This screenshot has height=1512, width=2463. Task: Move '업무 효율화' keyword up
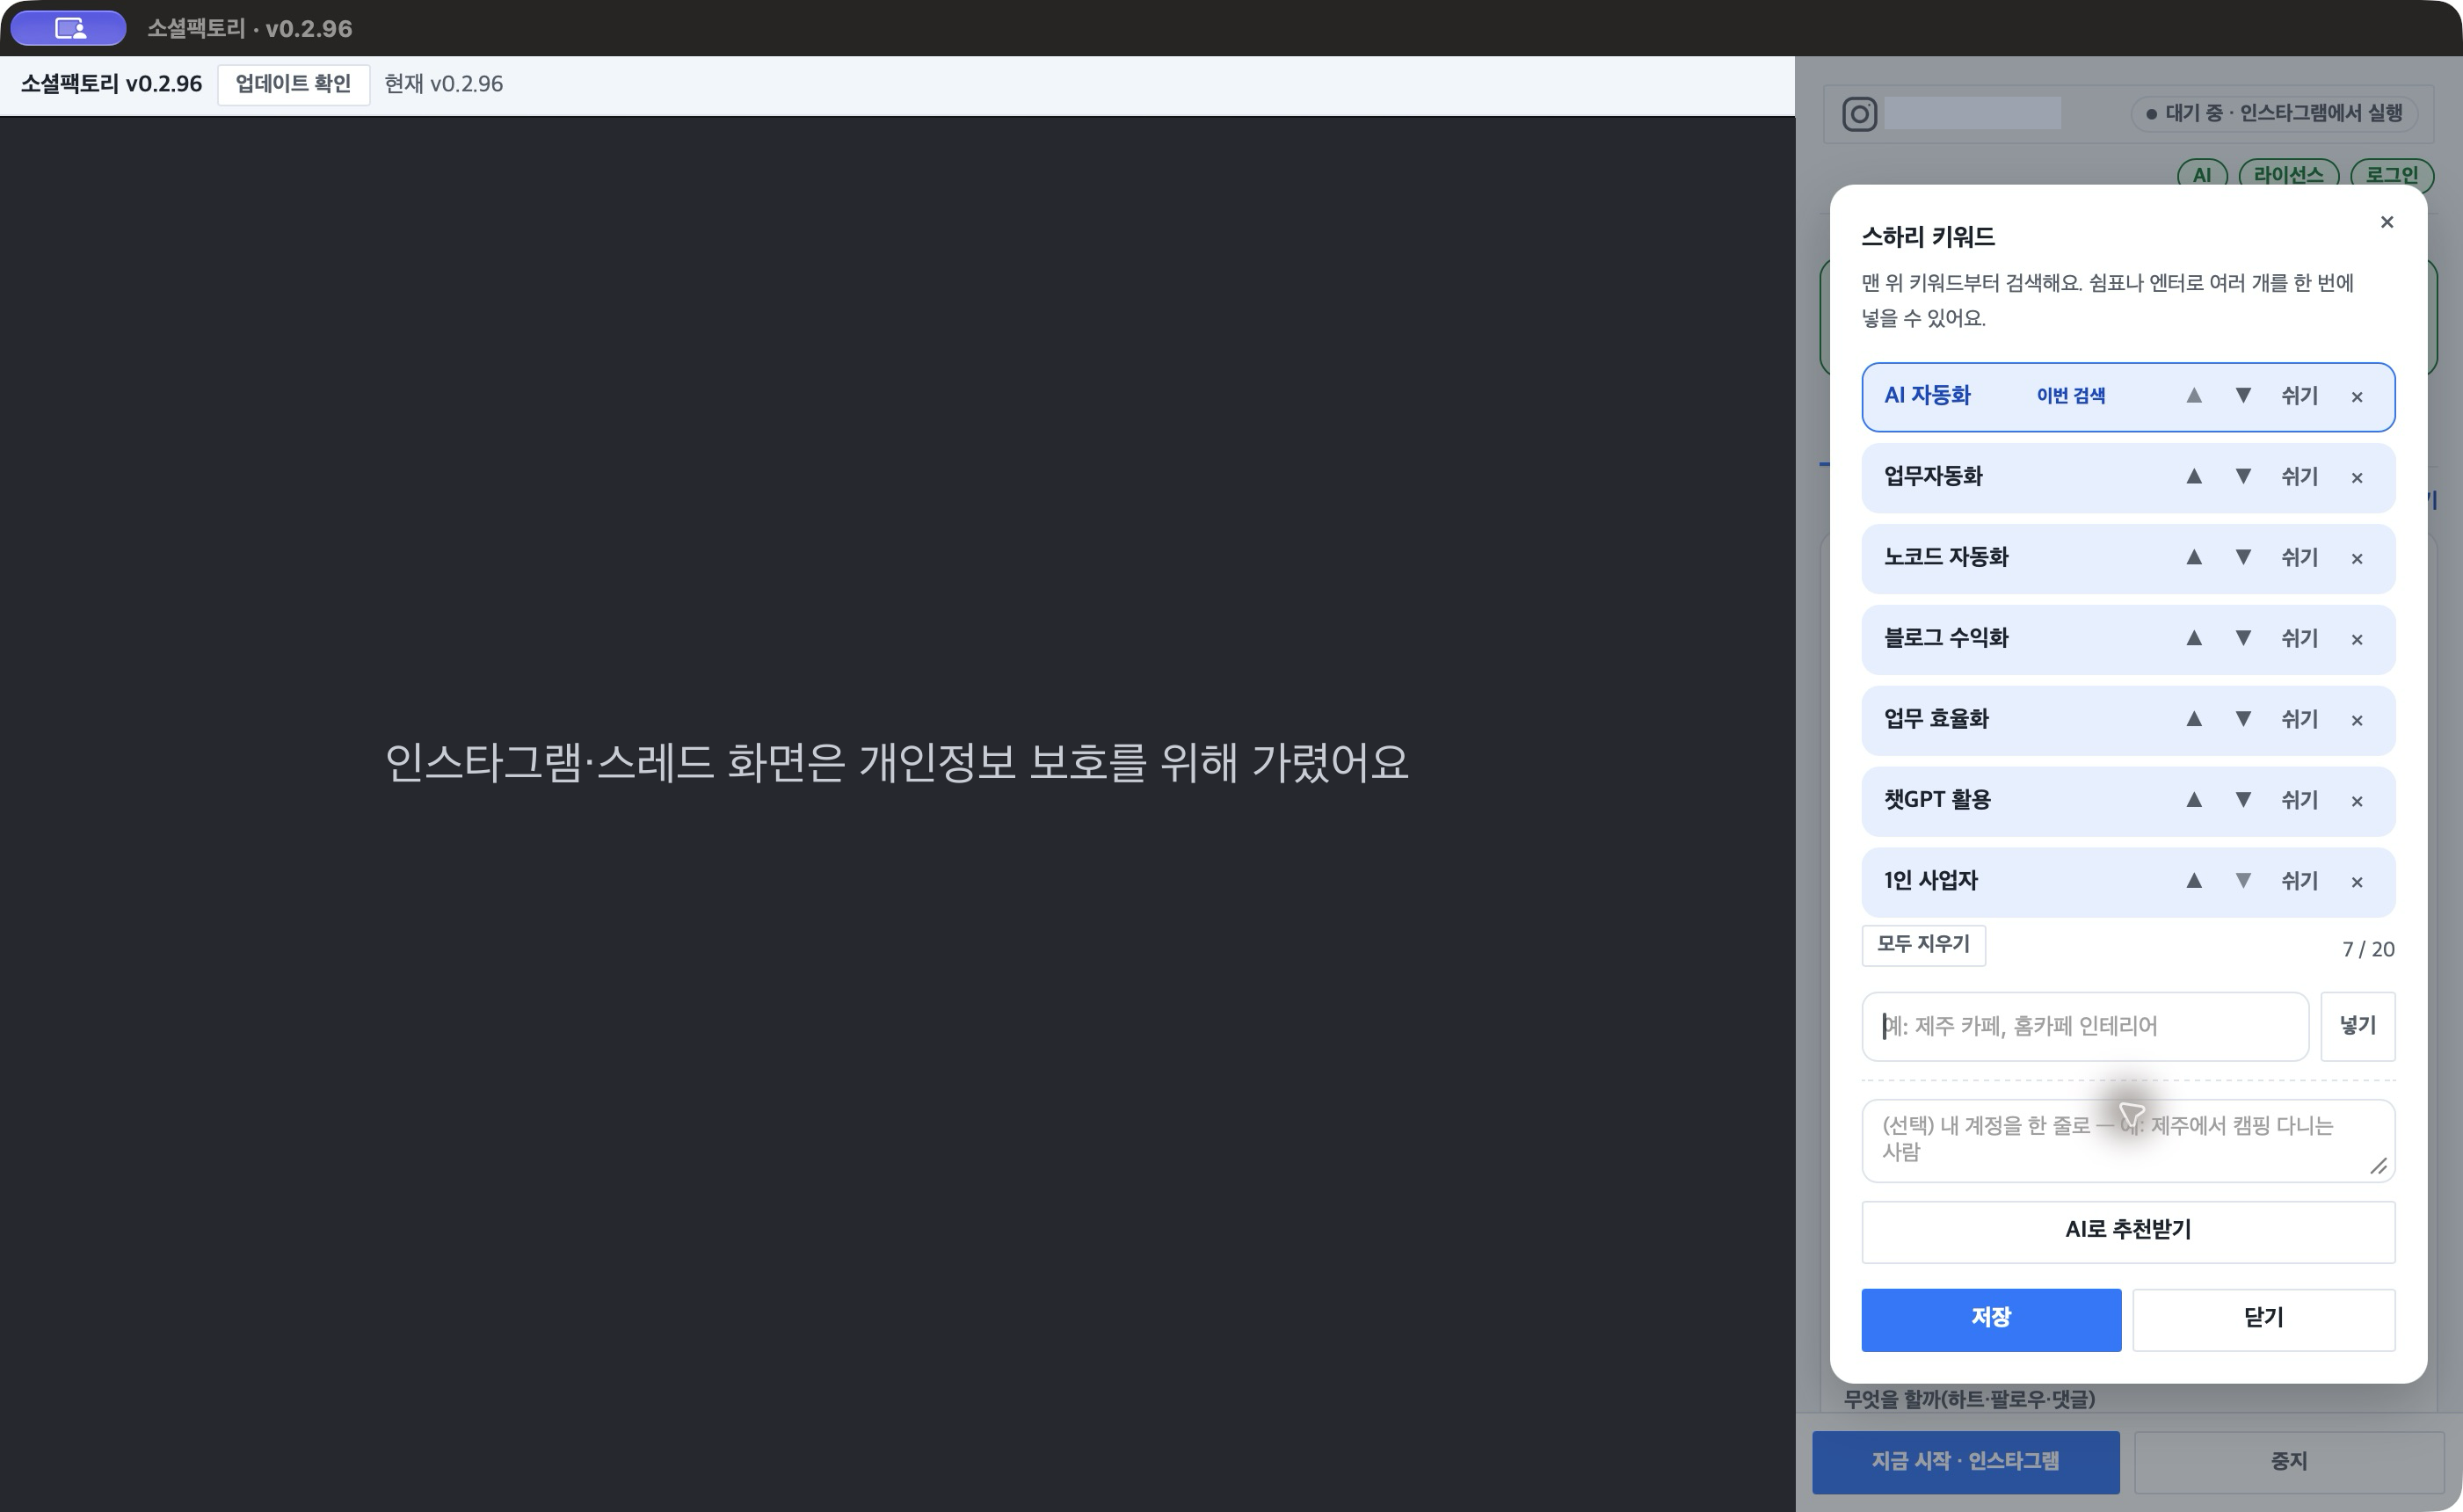tap(2194, 720)
